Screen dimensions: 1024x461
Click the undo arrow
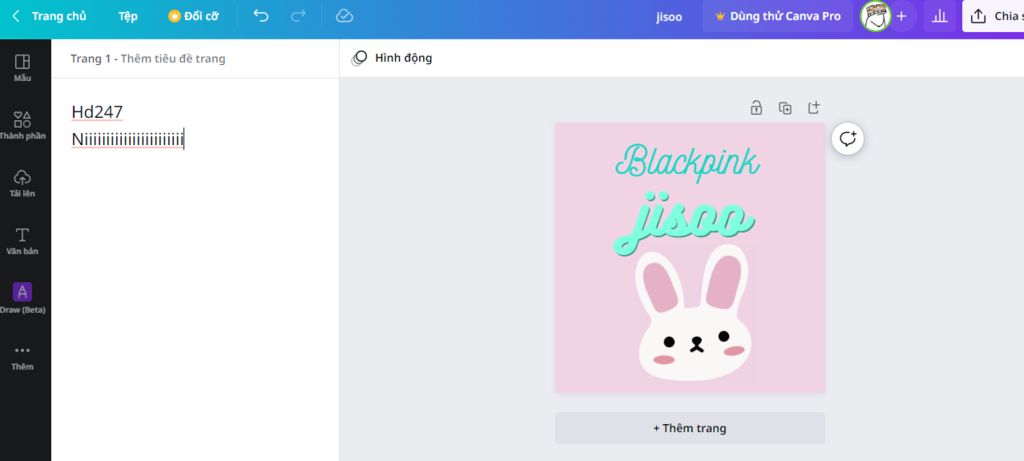[261, 16]
